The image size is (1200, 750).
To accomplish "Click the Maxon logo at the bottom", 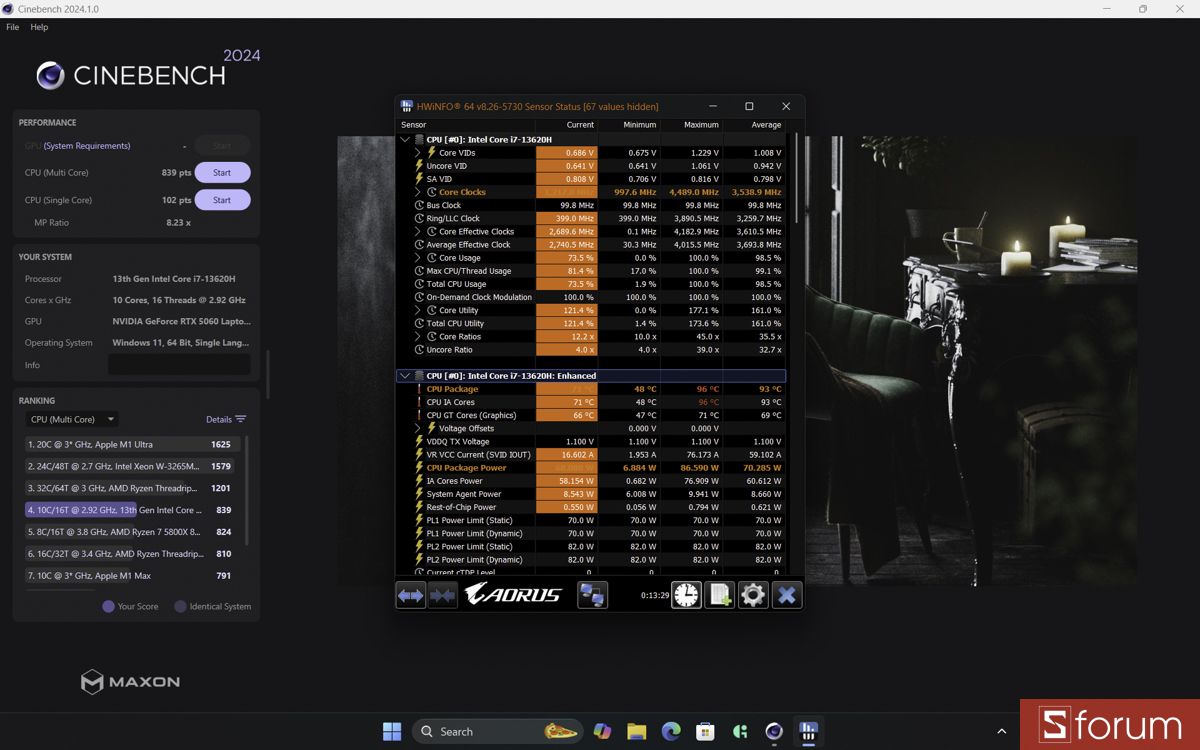I will [130, 681].
